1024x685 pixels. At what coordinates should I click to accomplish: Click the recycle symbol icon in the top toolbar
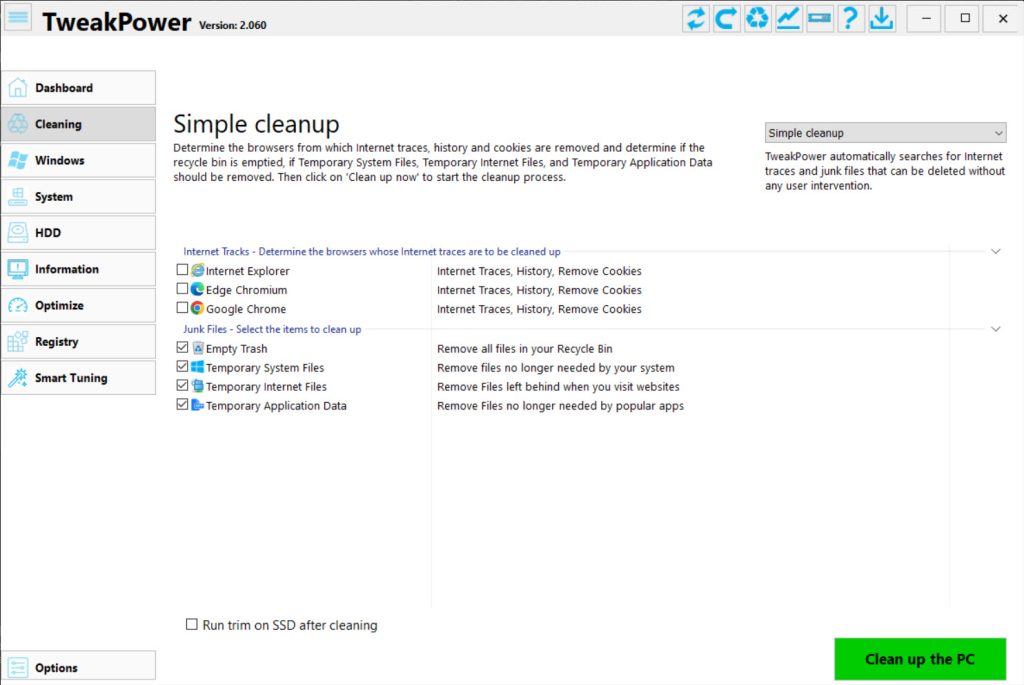click(x=758, y=18)
